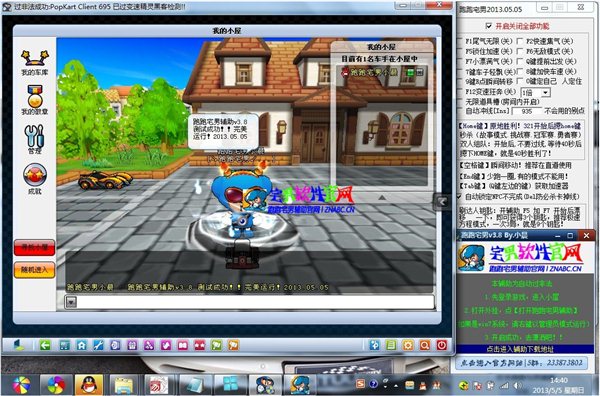
Task: Enable Q键提前出发 checkbox
Action: coord(520,61)
